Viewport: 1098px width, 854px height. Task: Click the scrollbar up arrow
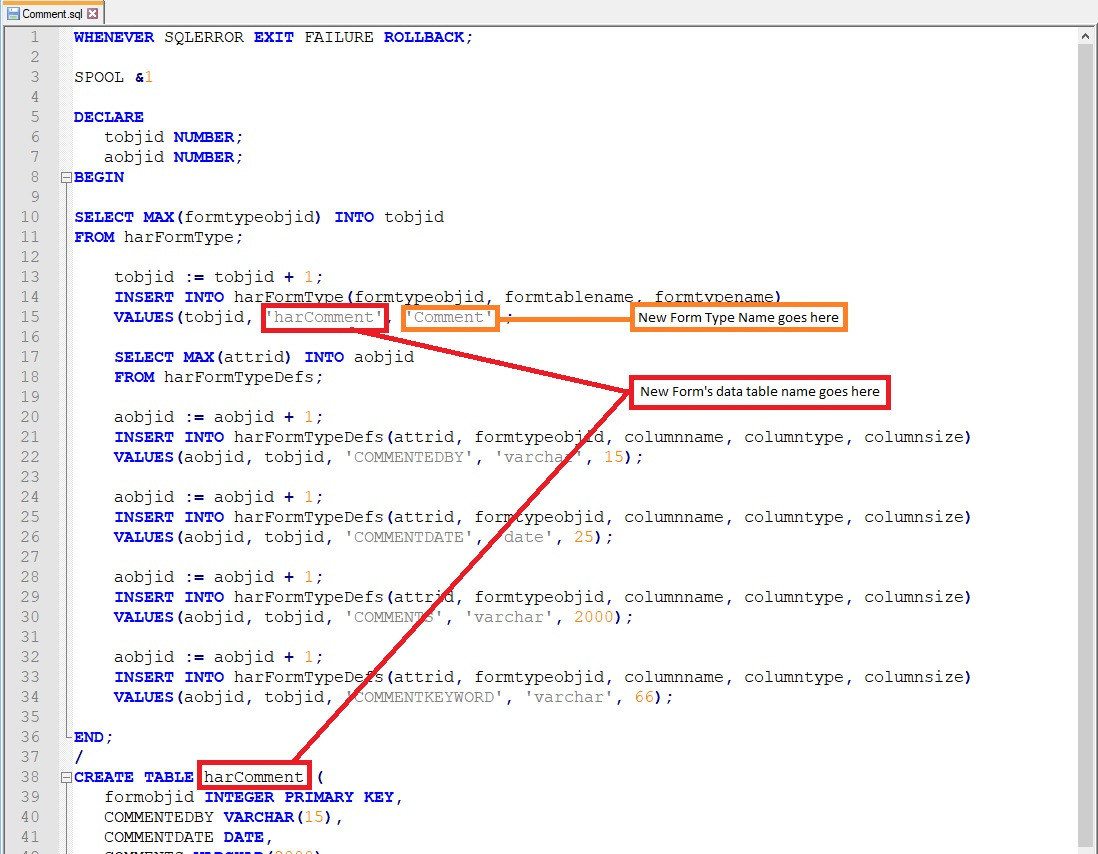click(1088, 36)
